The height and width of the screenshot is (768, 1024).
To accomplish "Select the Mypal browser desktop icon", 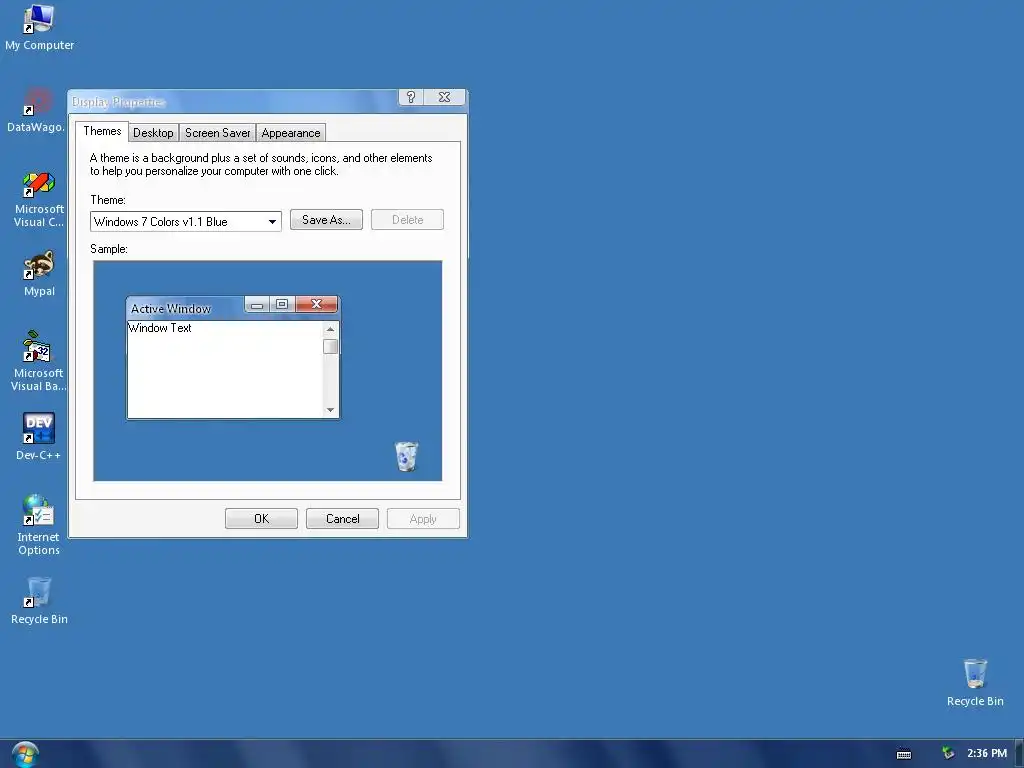I will tap(39, 274).
